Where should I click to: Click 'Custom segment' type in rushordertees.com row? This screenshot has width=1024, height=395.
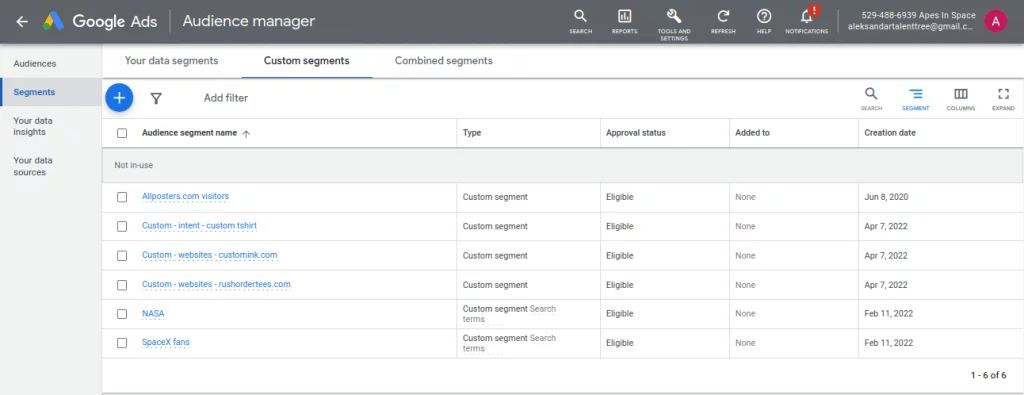(495, 285)
